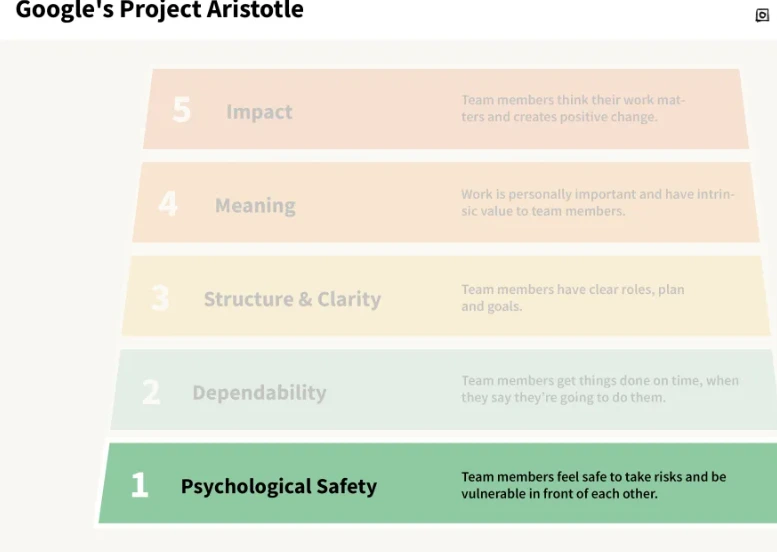Click the 'clear roles, plan and goals' text
Screen dimensions: 777x552
(x=573, y=298)
